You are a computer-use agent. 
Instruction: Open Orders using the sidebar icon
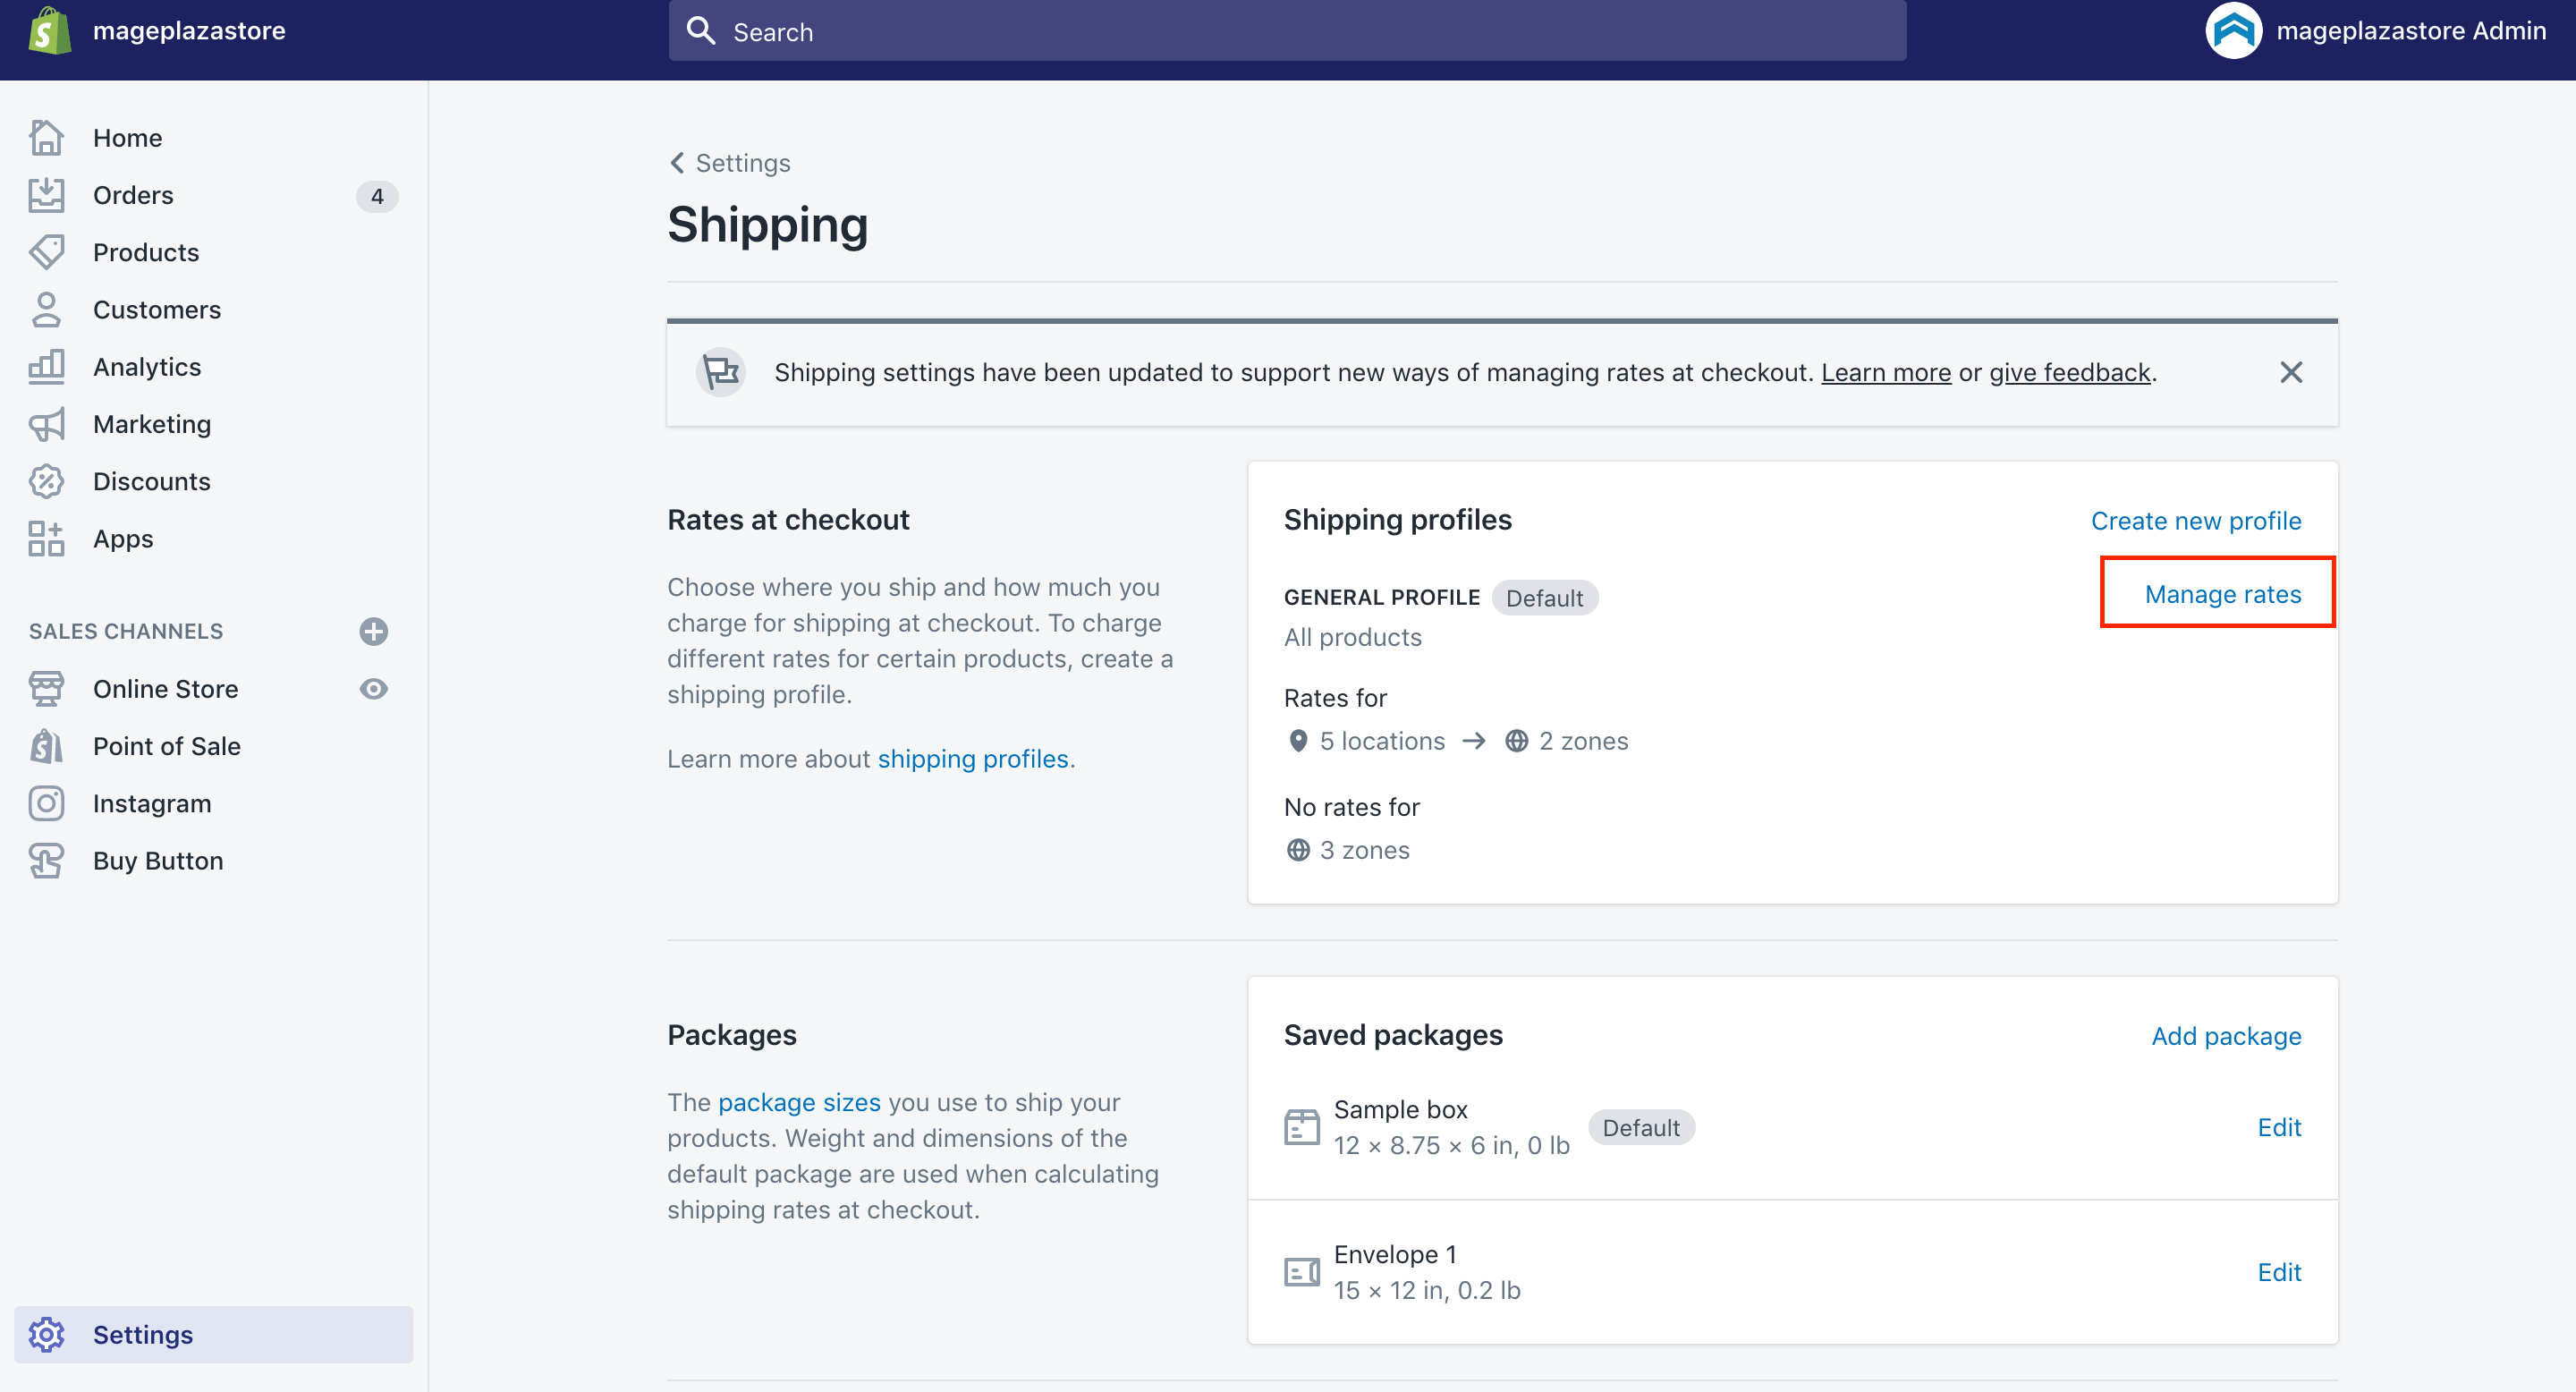[47, 195]
